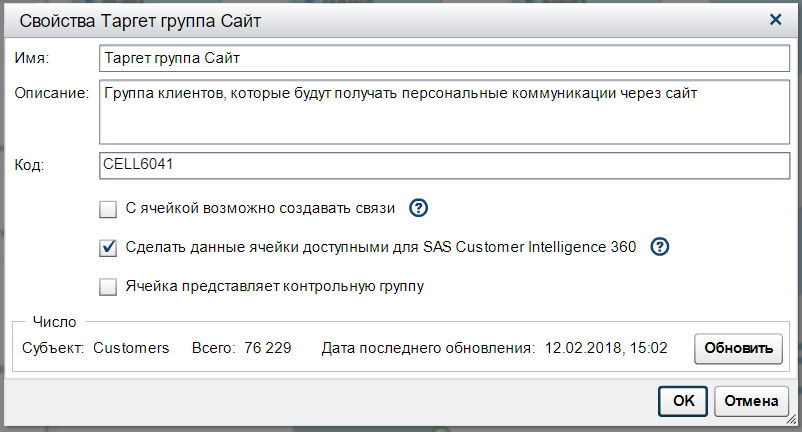
Task: Click into the Имя text field
Action: tap(444, 59)
